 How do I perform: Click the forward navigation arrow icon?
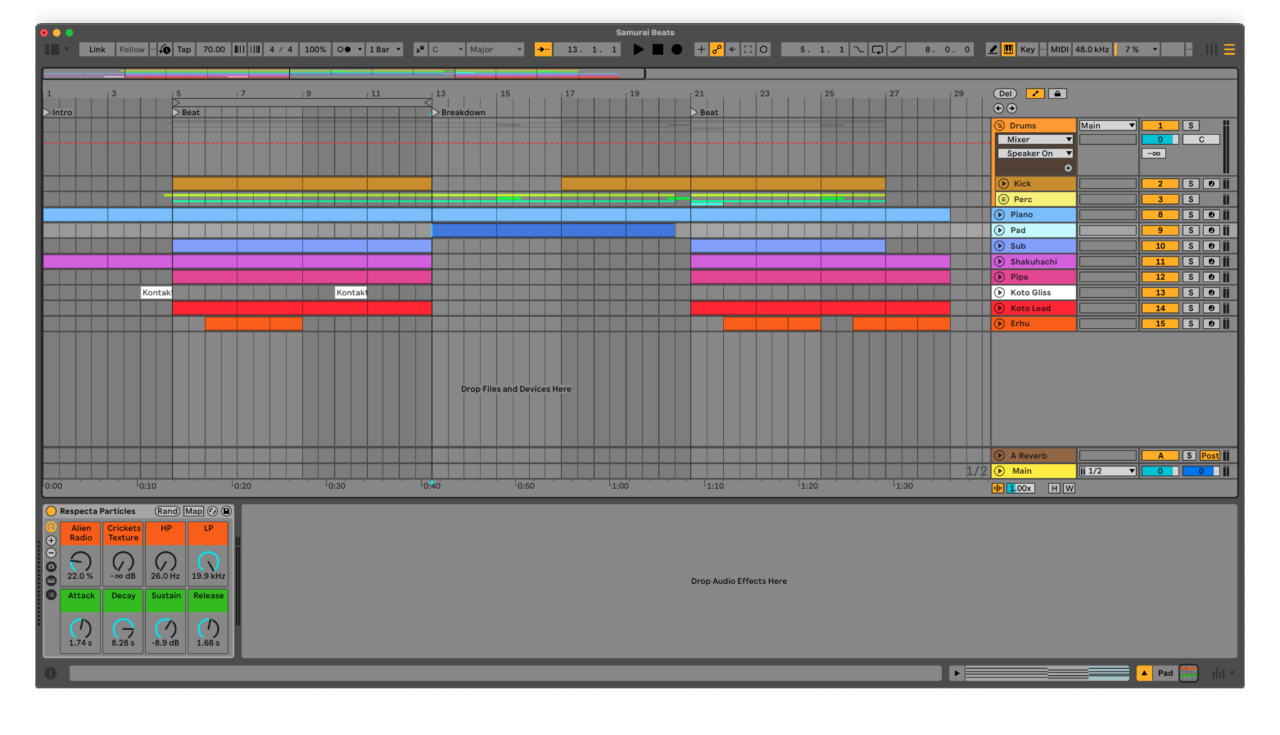click(x=1011, y=108)
